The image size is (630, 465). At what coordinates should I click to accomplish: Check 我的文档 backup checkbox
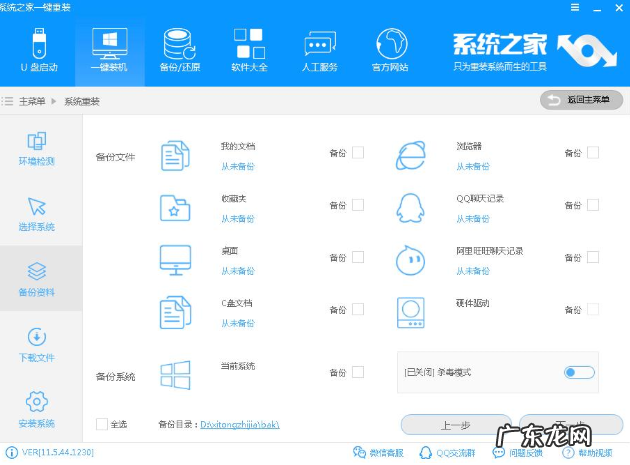[x=358, y=153]
